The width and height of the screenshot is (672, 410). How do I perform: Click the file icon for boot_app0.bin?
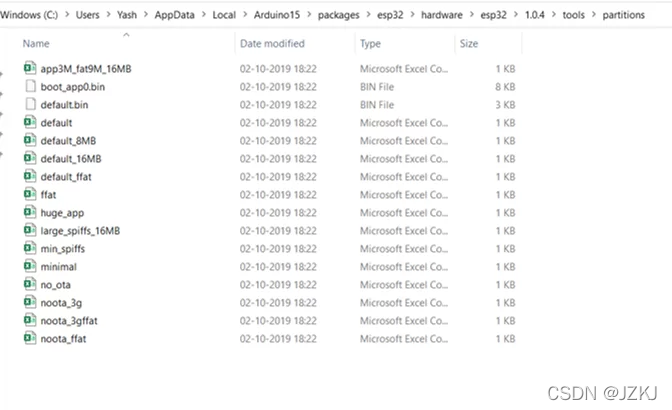30,86
